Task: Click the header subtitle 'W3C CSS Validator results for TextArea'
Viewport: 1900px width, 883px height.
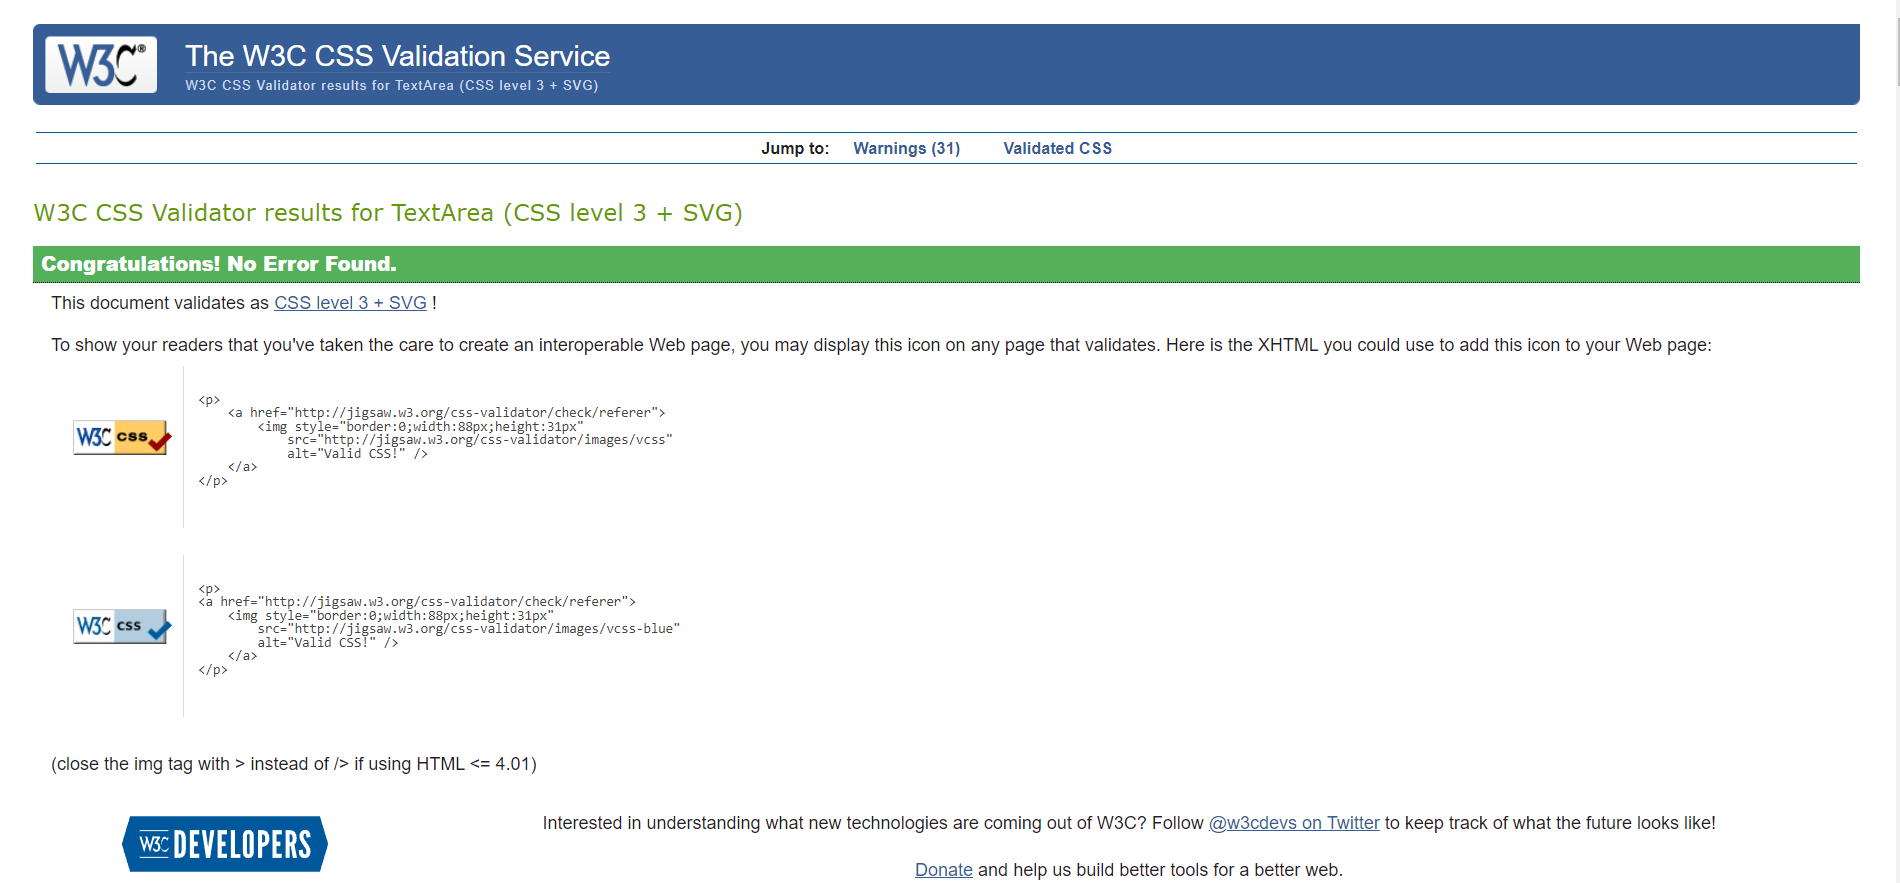Action: point(392,86)
